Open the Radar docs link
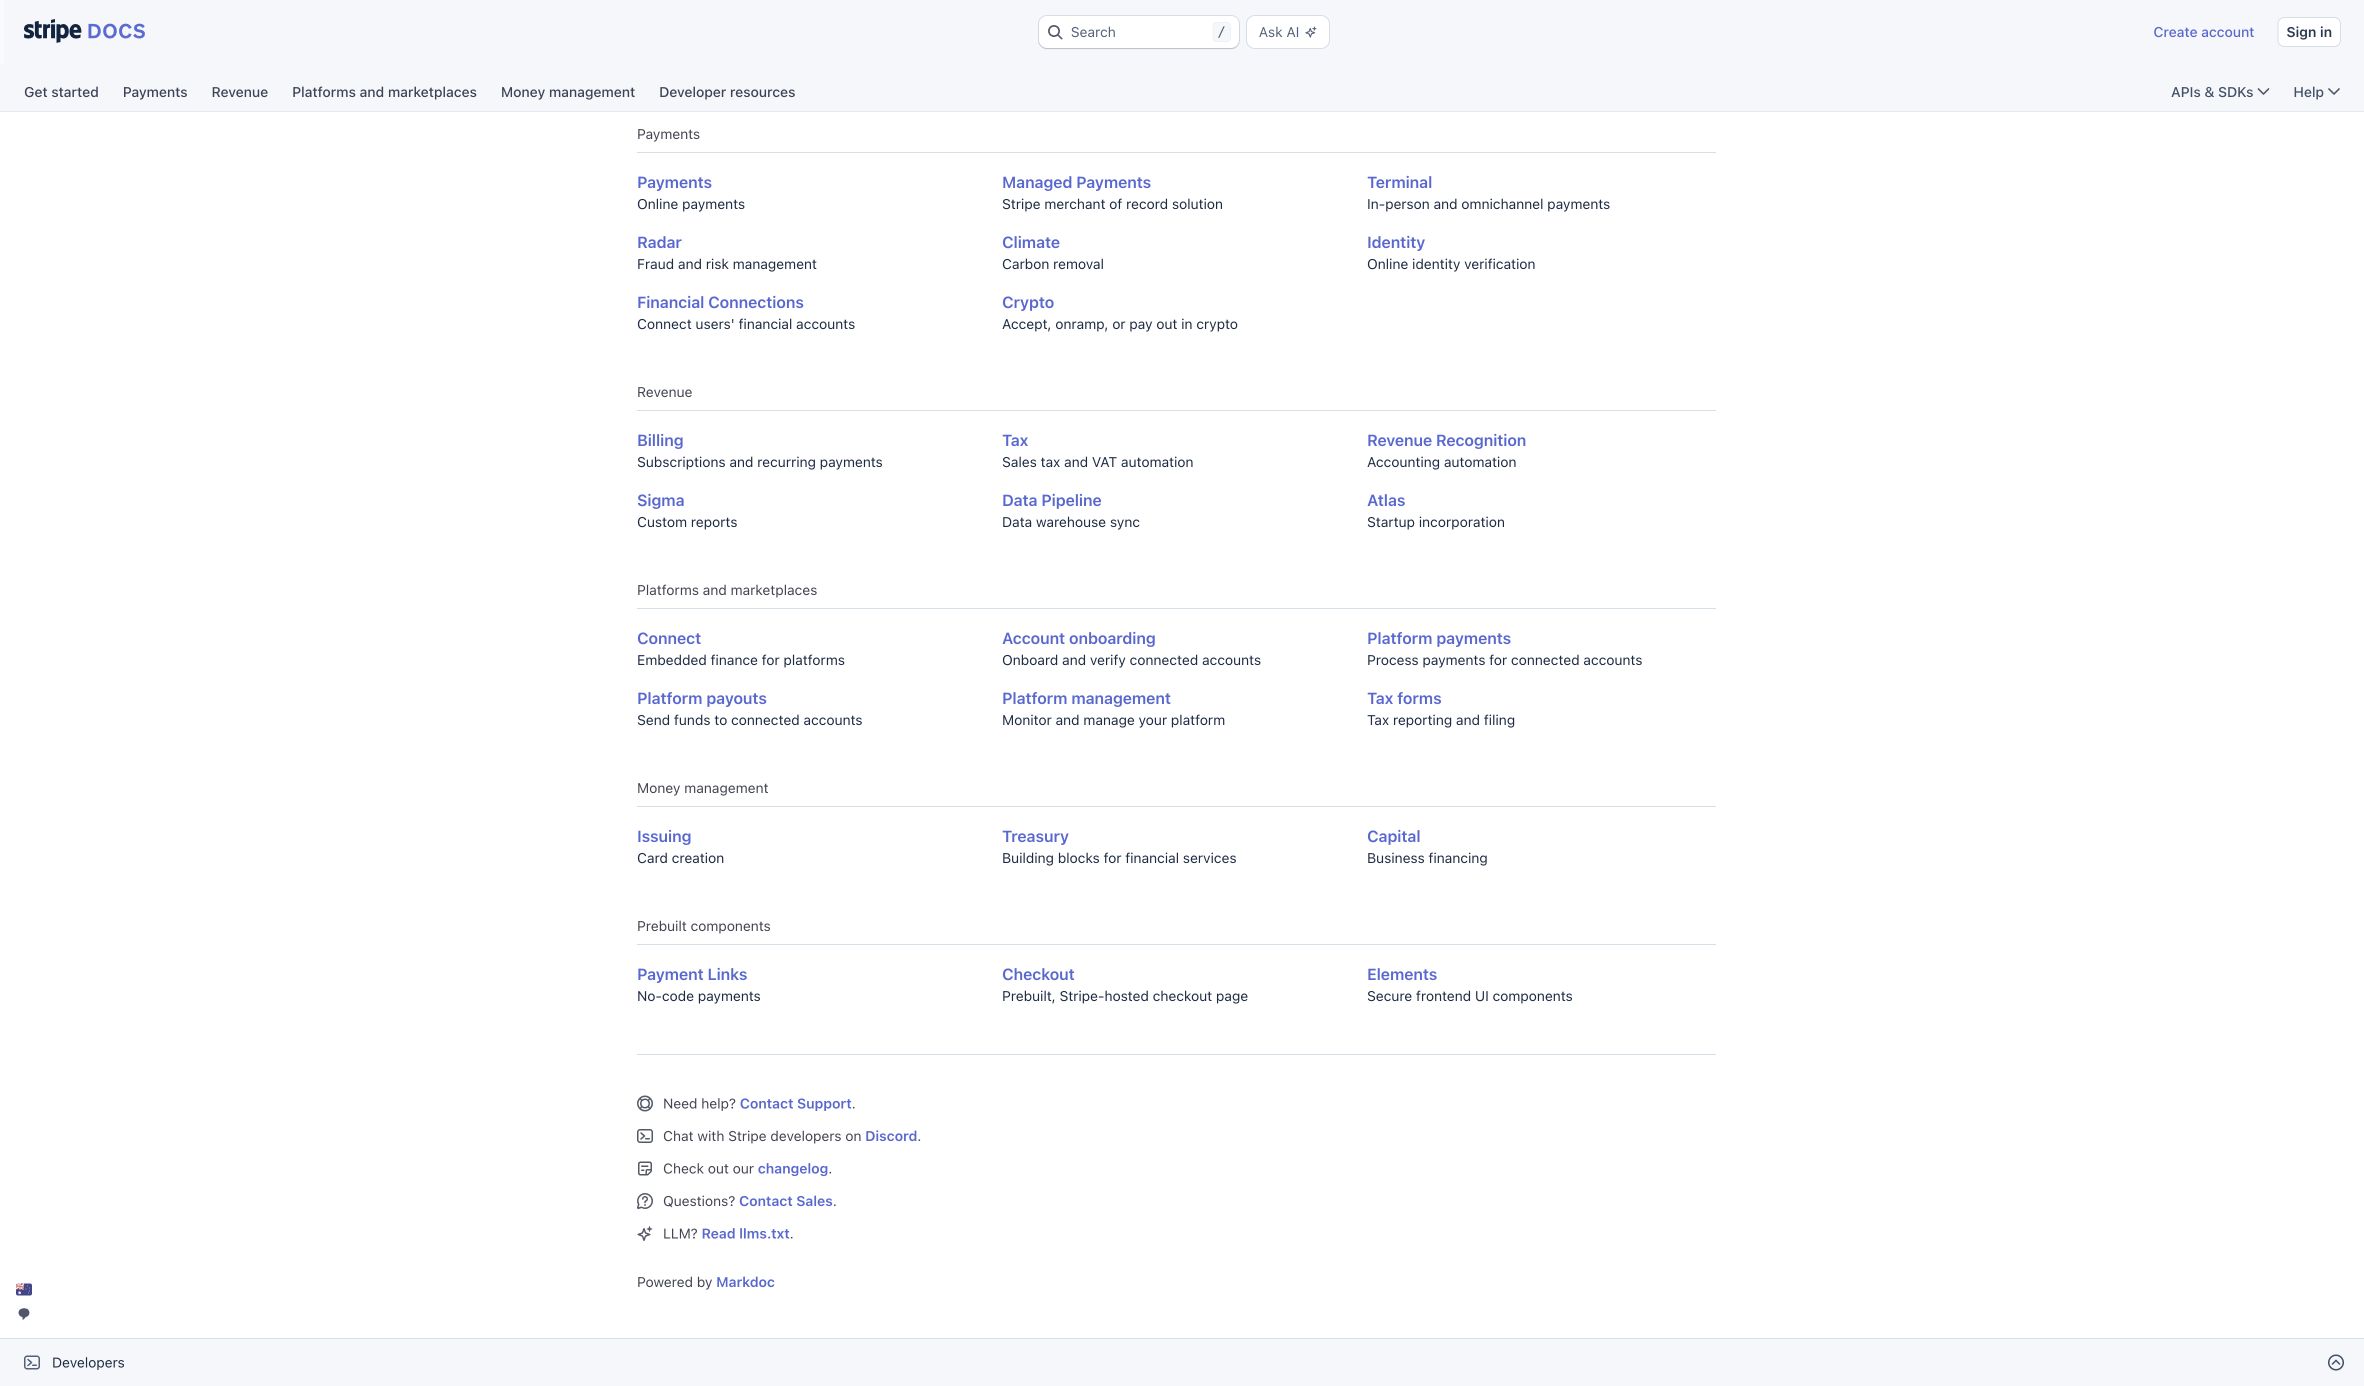 point(659,242)
